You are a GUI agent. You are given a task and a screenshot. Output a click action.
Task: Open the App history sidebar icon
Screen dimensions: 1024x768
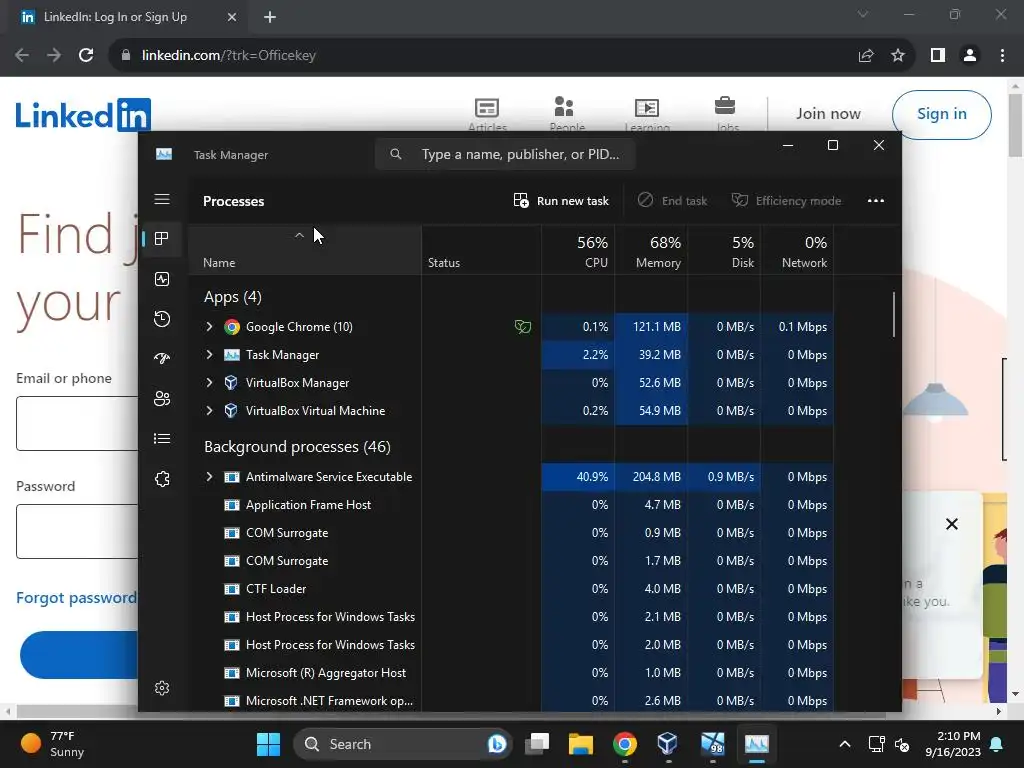pos(162,319)
